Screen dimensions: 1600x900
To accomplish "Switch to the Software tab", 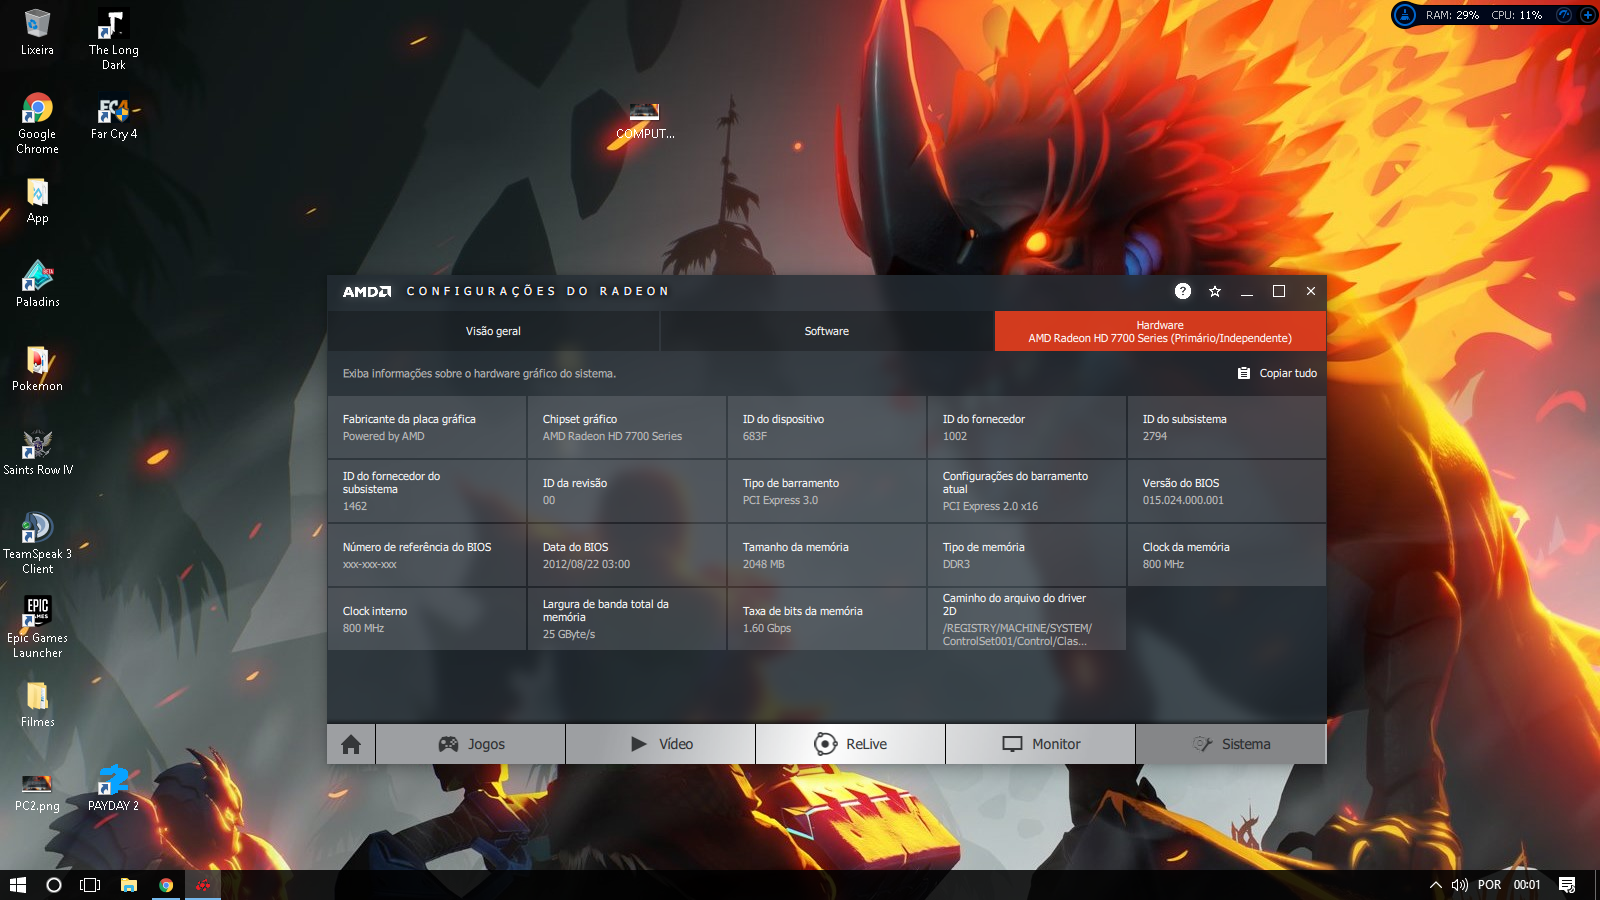I will pyautogui.click(x=827, y=331).
